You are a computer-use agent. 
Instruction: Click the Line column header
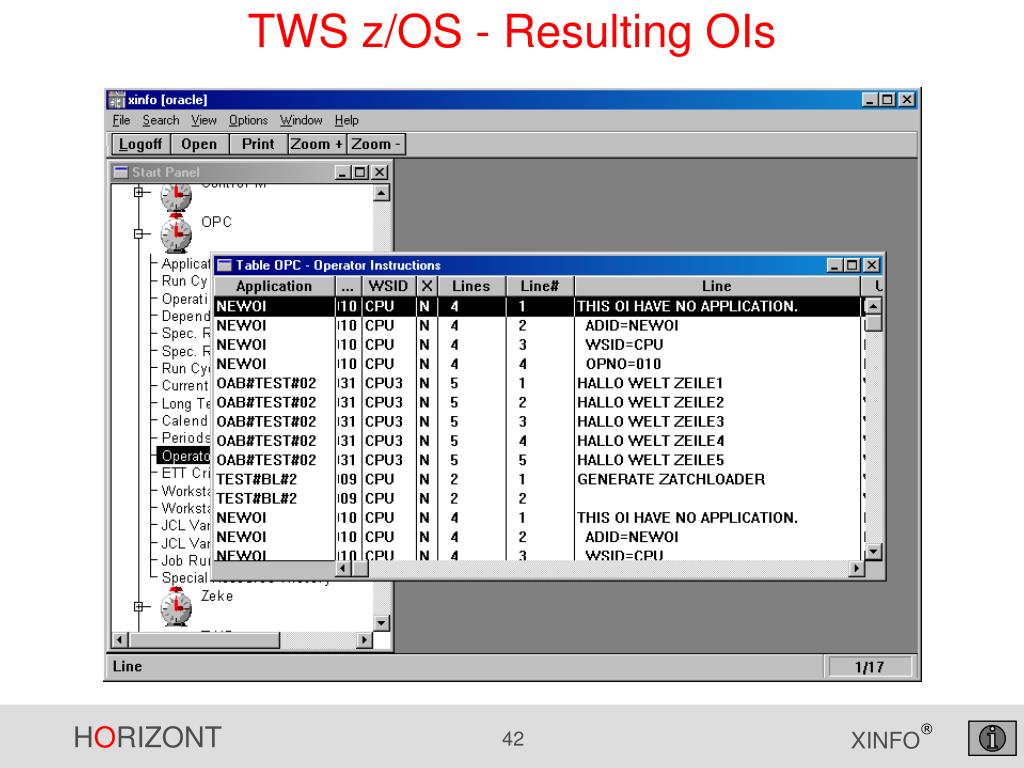coord(717,286)
